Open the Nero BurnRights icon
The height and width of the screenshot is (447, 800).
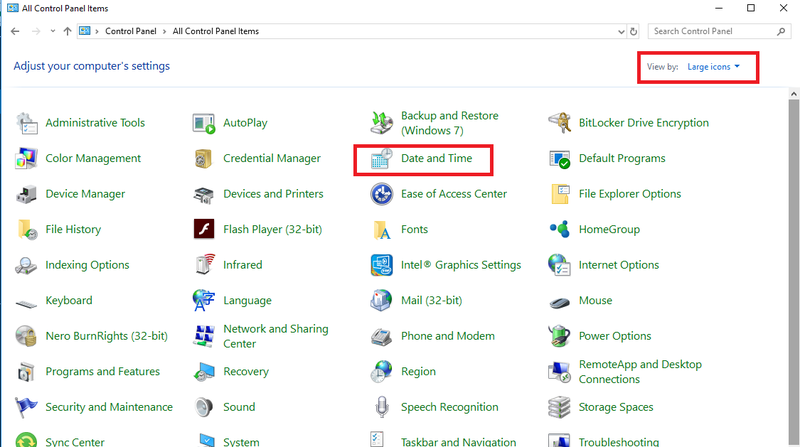coord(26,336)
